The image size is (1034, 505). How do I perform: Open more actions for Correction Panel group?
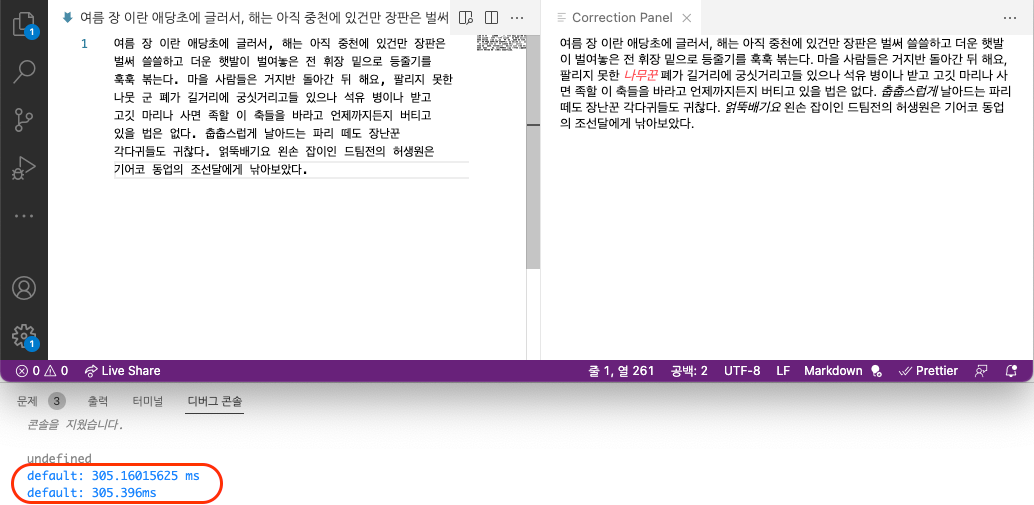[x=1010, y=18]
